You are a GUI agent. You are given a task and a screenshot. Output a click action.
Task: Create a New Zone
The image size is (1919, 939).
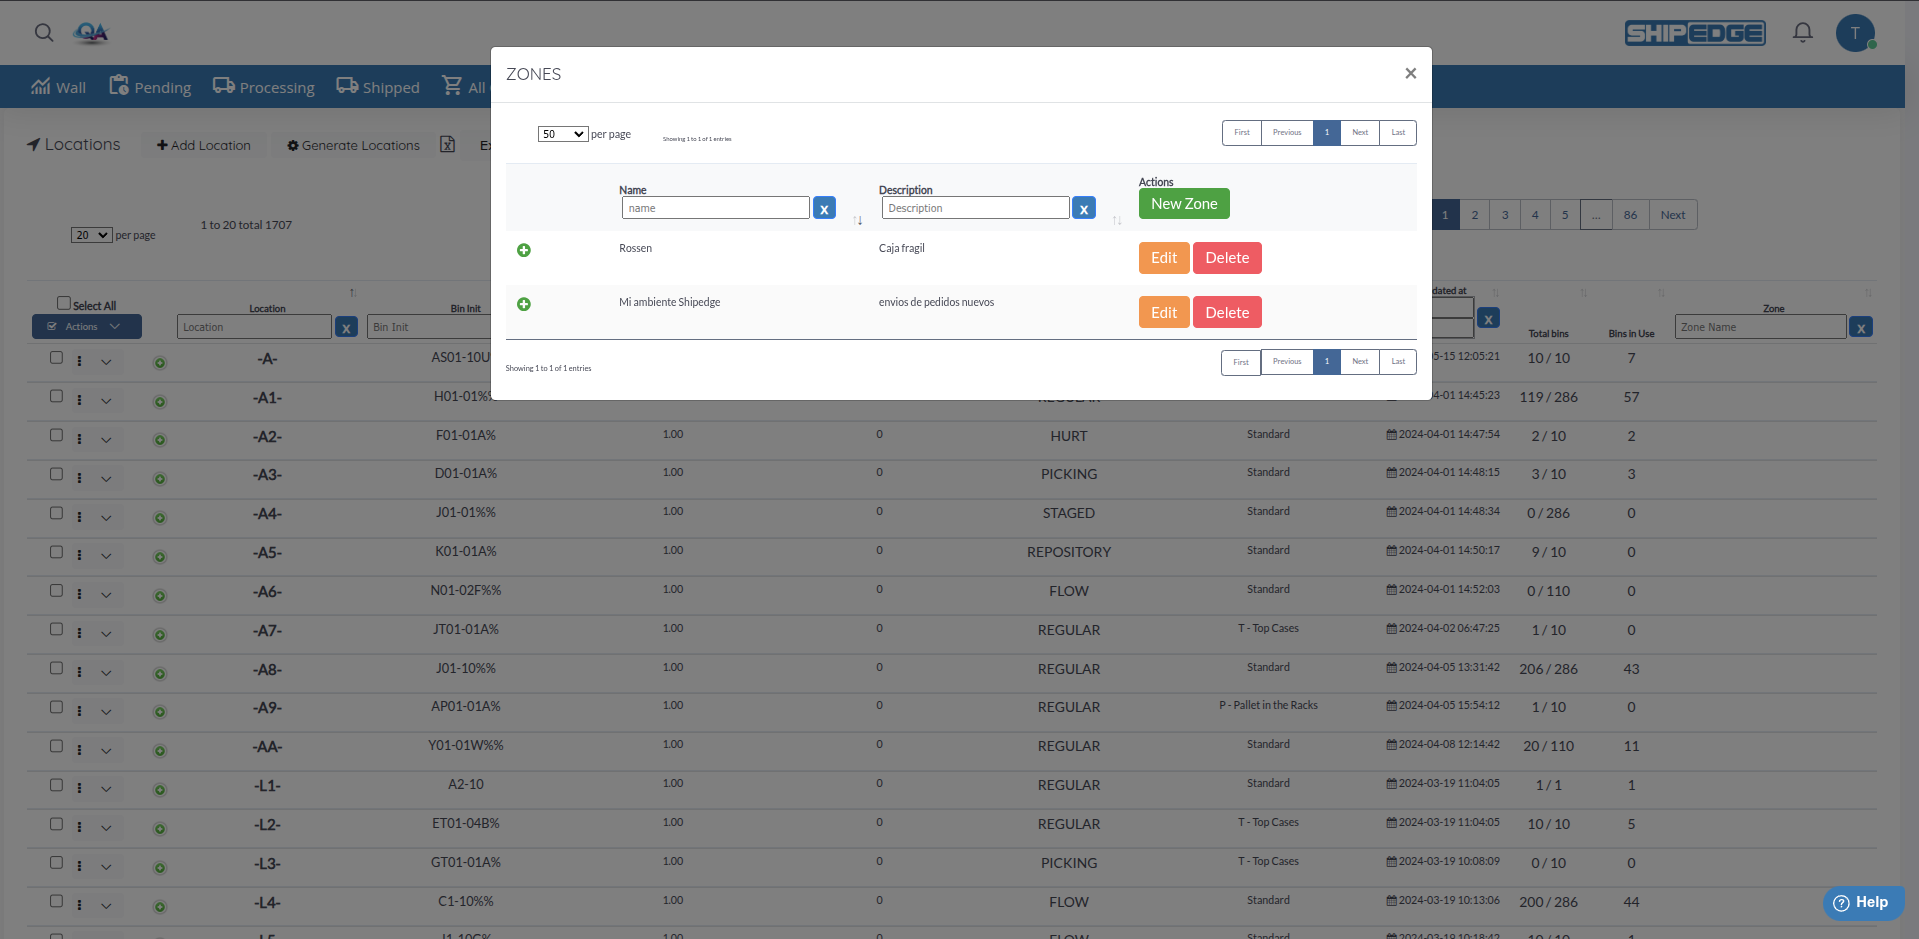pyautogui.click(x=1184, y=204)
